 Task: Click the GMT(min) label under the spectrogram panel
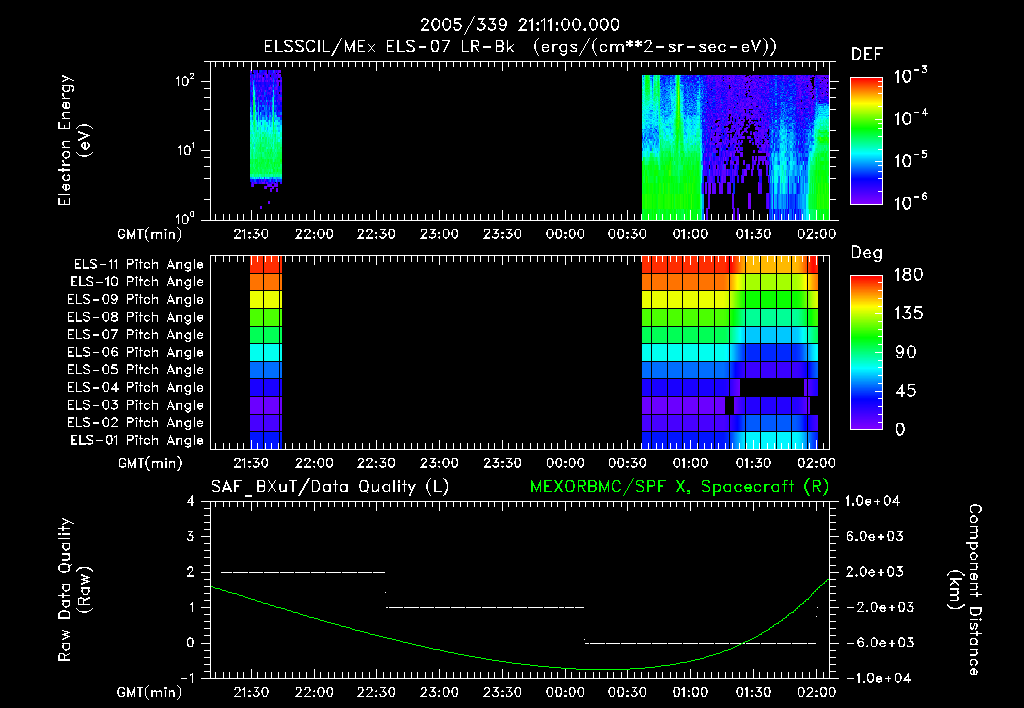pyautogui.click(x=150, y=234)
